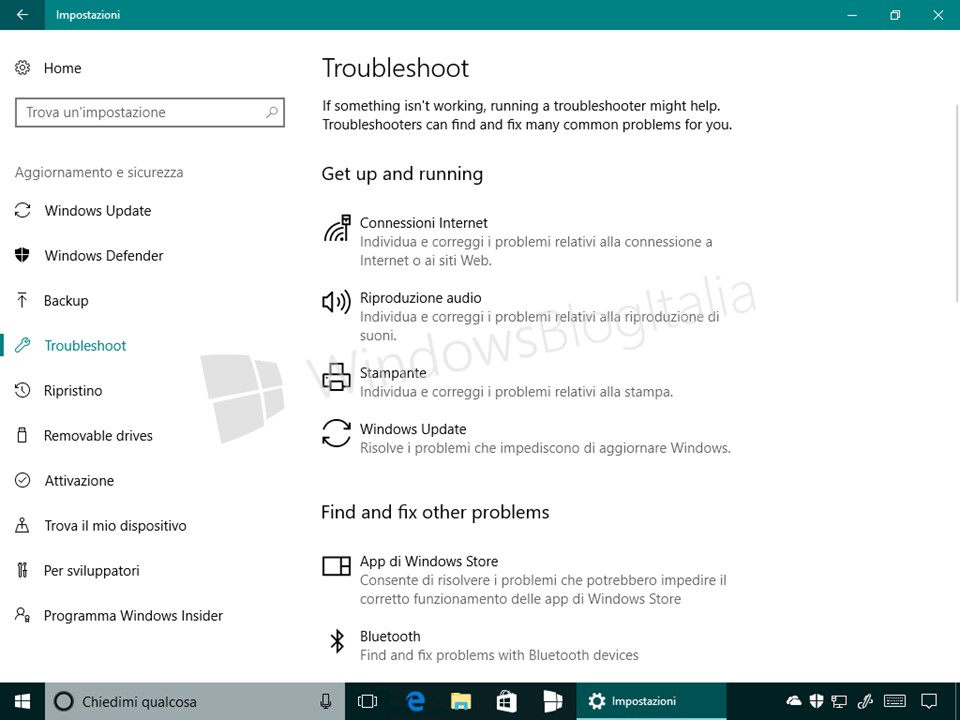Click the Bluetooth symbol icon
The width and height of the screenshot is (960, 720).
click(337, 641)
